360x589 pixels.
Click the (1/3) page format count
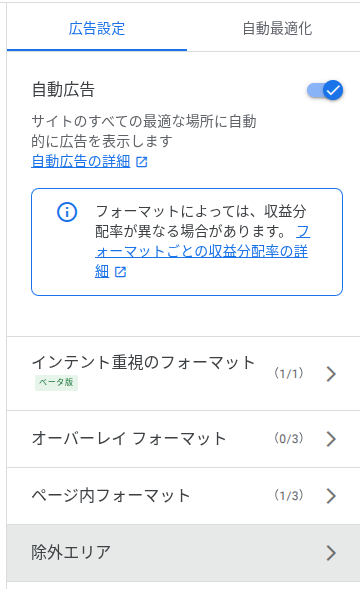tap(289, 495)
